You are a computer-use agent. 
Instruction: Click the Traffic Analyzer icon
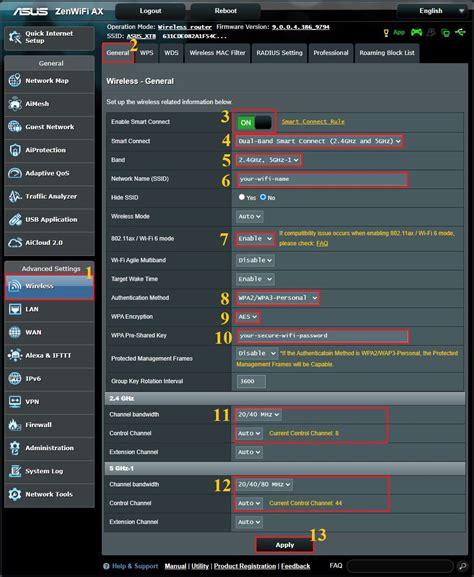[x=15, y=197]
